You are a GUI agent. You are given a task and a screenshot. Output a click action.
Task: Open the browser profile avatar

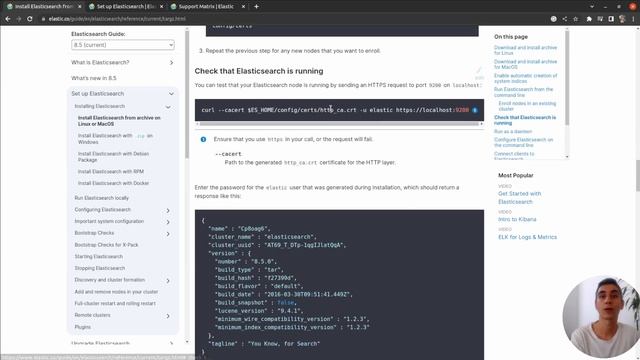click(x=622, y=19)
